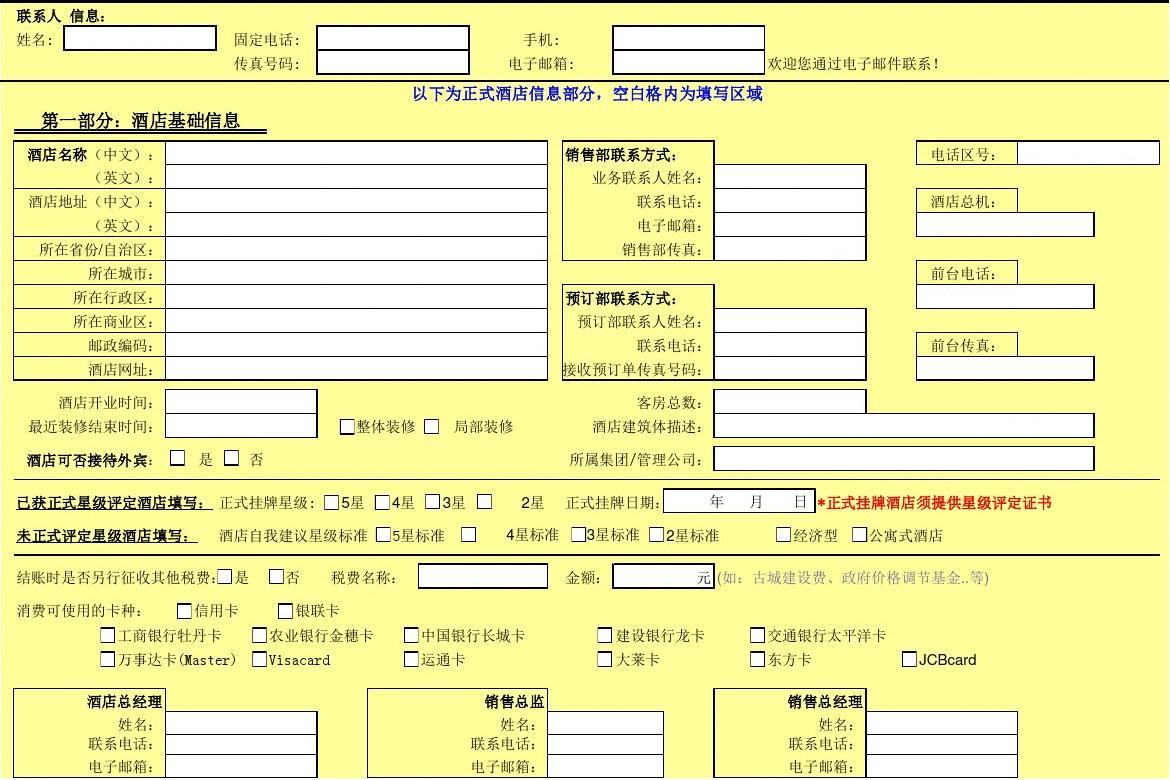Click the 所在城市 field

point(357,272)
